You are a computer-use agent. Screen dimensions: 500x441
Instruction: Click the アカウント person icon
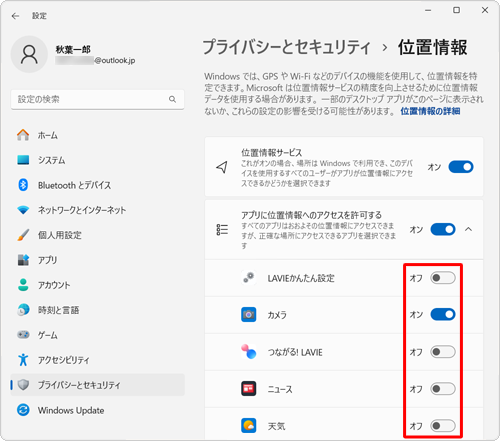coord(23,285)
